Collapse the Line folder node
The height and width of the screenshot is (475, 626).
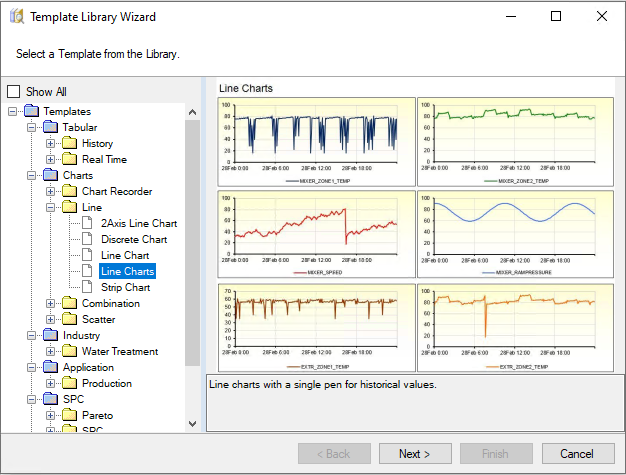(x=51, y=208)
